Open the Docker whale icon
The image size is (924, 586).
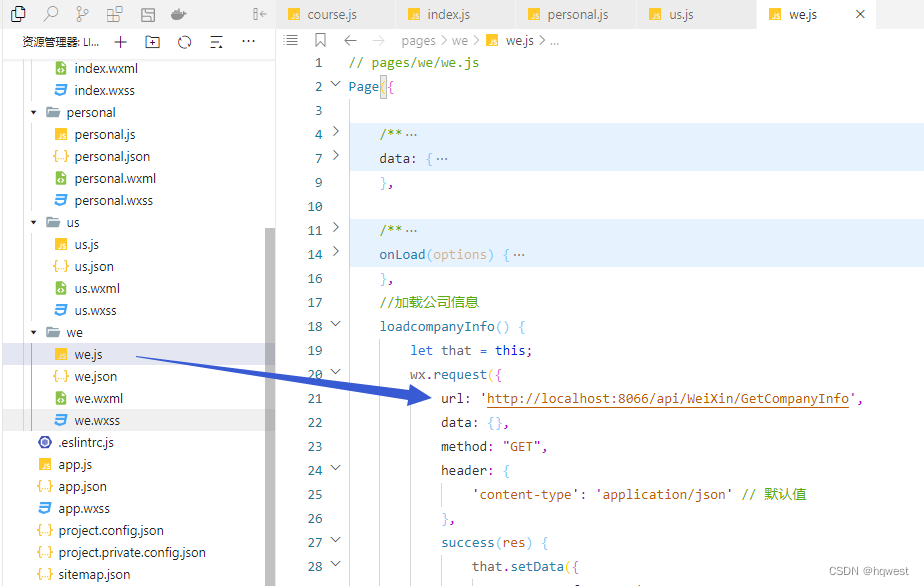click(179, 14)
